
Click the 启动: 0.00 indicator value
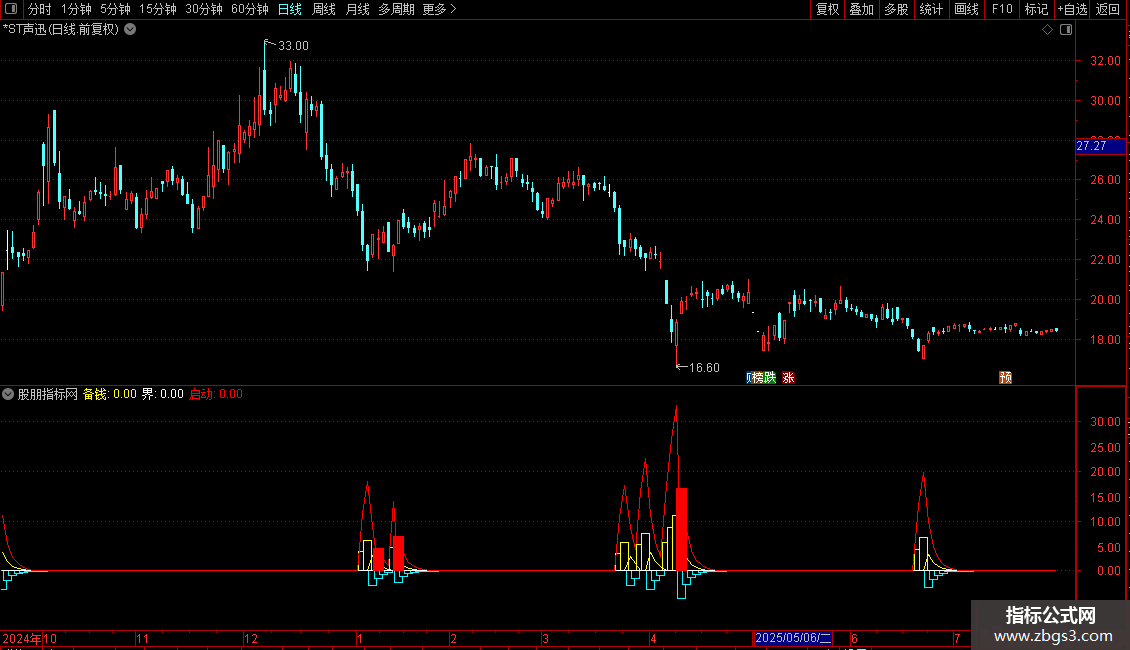tap(215, 394)
